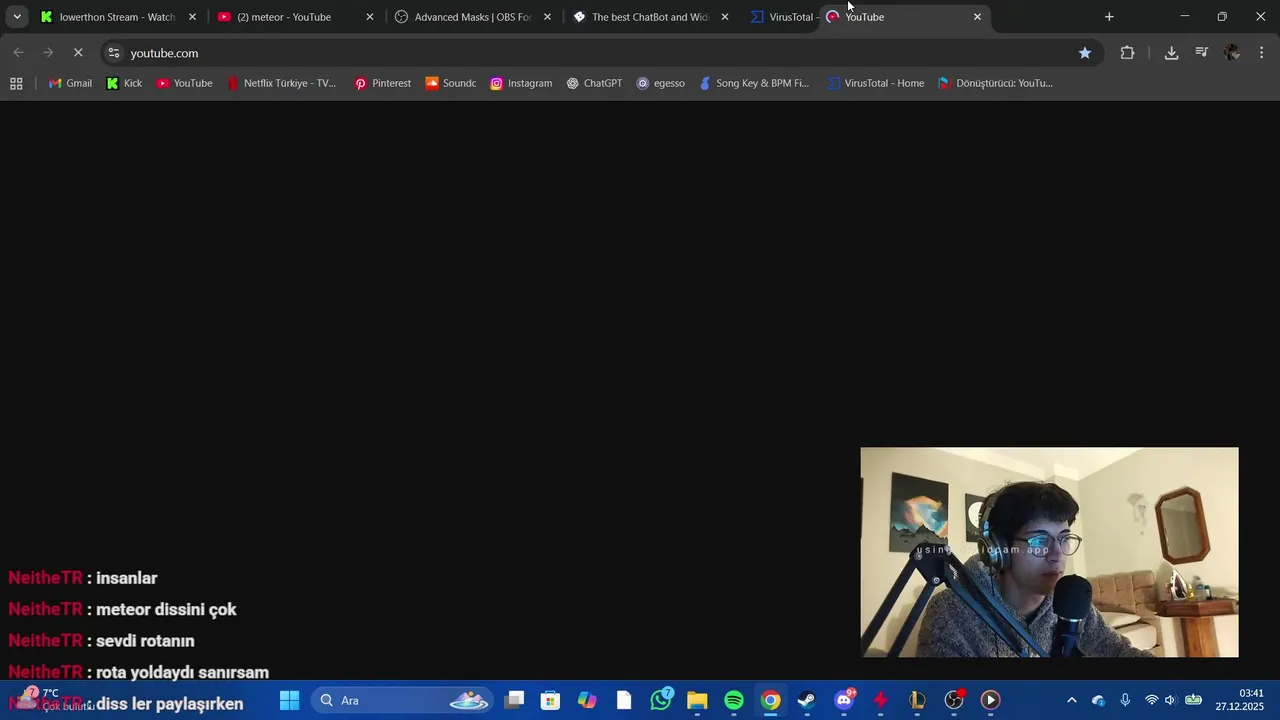
Task: Stop loading the page
Action: (x=78, y=53)
